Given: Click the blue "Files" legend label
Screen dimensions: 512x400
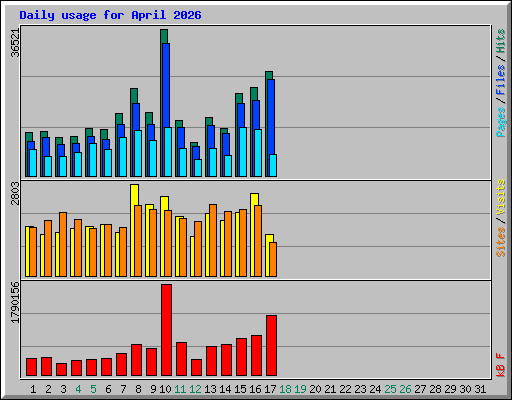Looking at the screenshot, I should [501, 80].
